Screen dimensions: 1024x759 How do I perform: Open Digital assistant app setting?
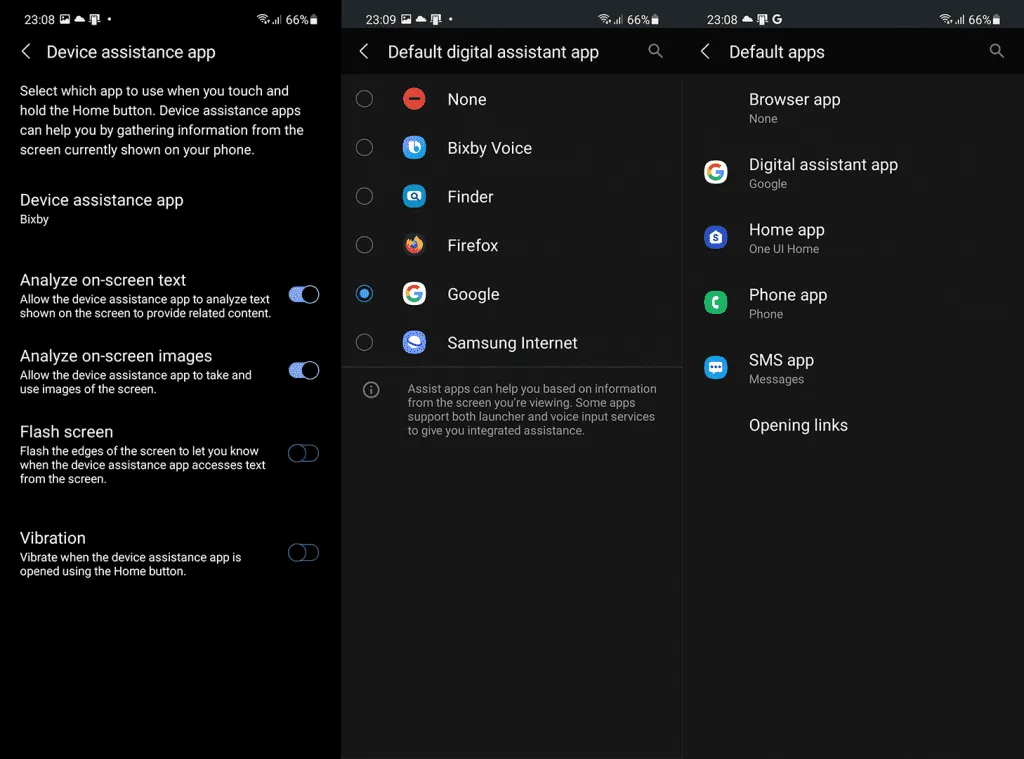click(853, 172)
